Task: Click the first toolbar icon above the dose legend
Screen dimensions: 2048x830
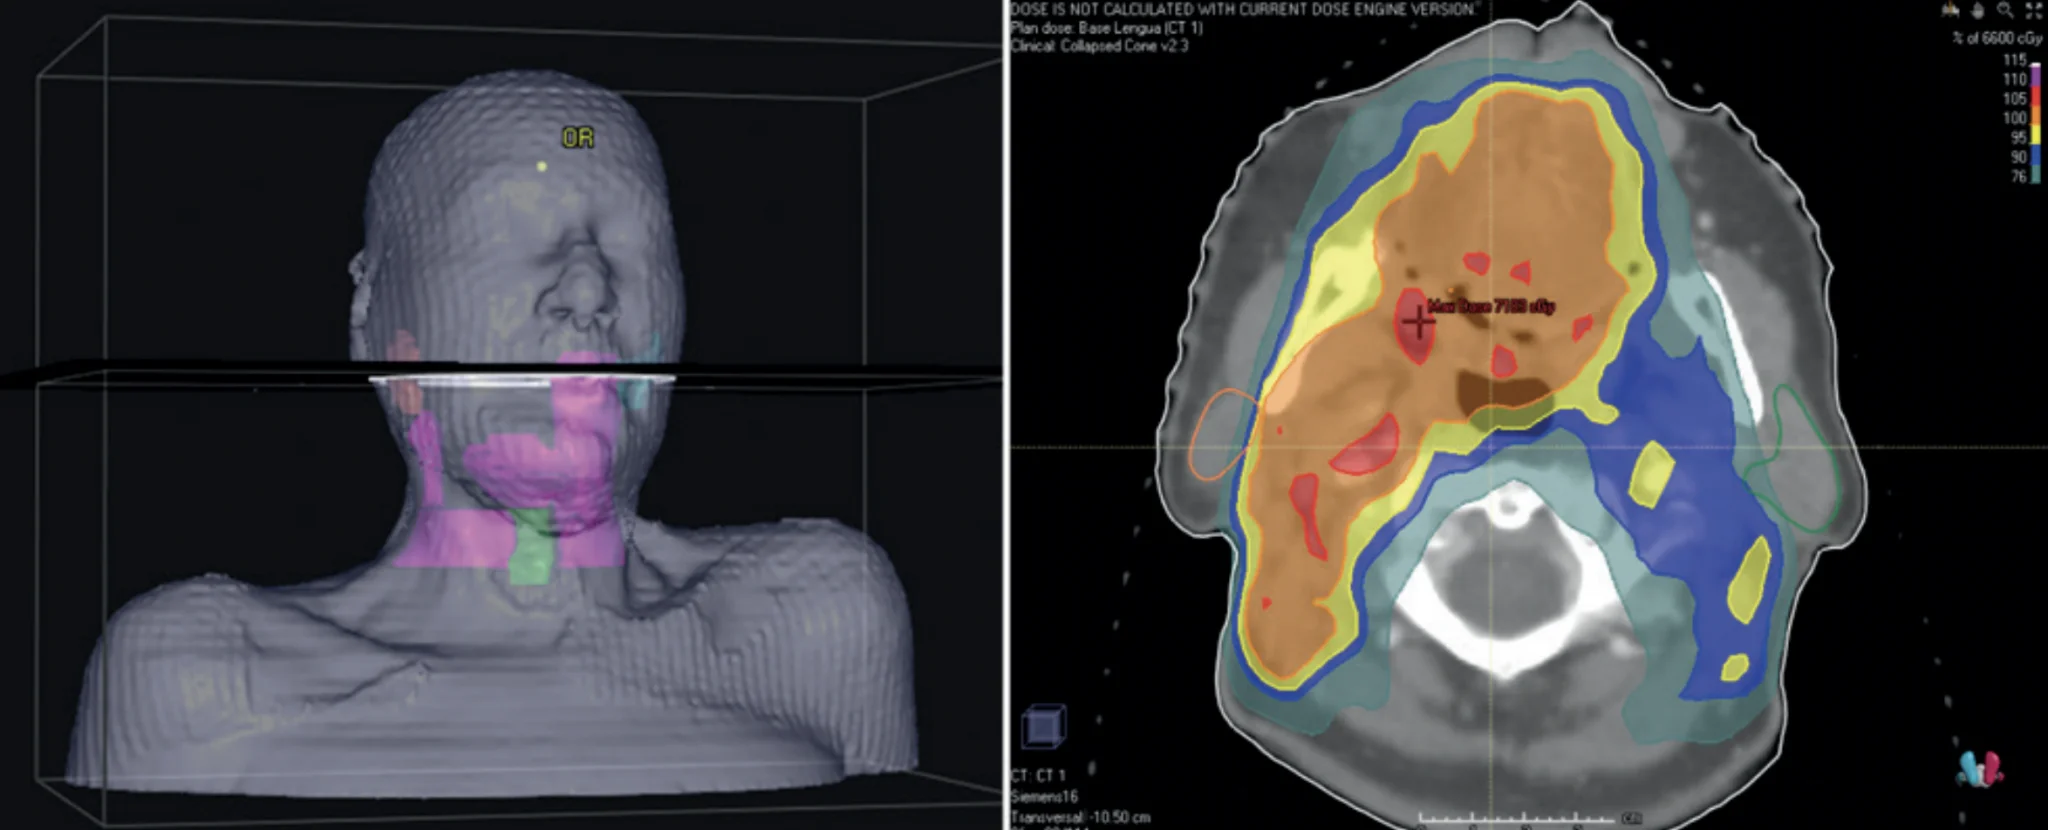Action: 1948,10
